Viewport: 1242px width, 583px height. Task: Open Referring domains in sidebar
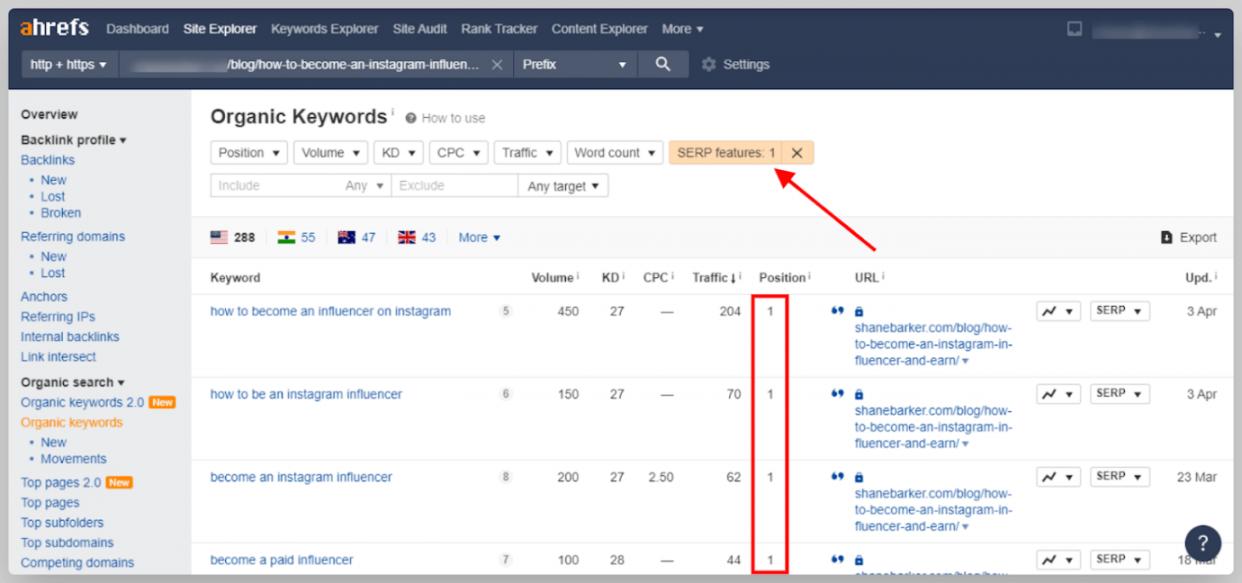tap(73, 237)
